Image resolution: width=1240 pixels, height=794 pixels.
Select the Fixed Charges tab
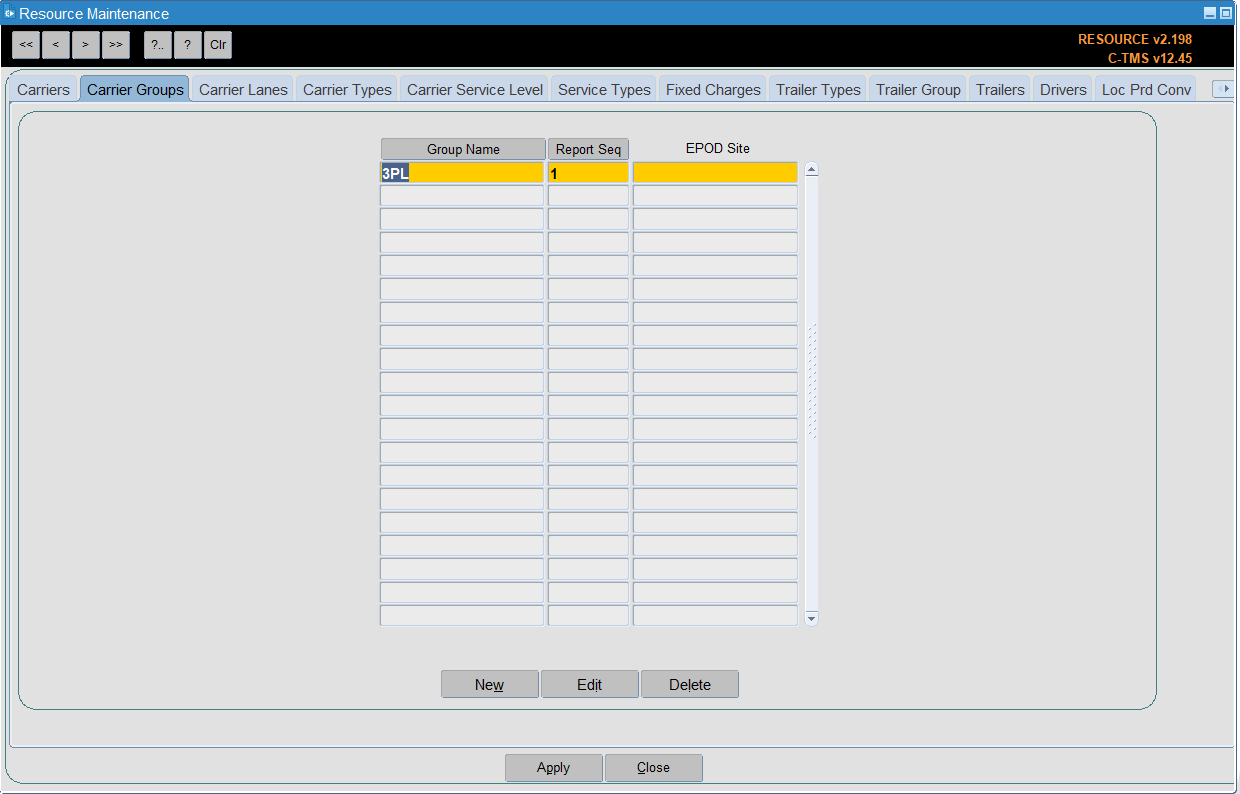713,89
